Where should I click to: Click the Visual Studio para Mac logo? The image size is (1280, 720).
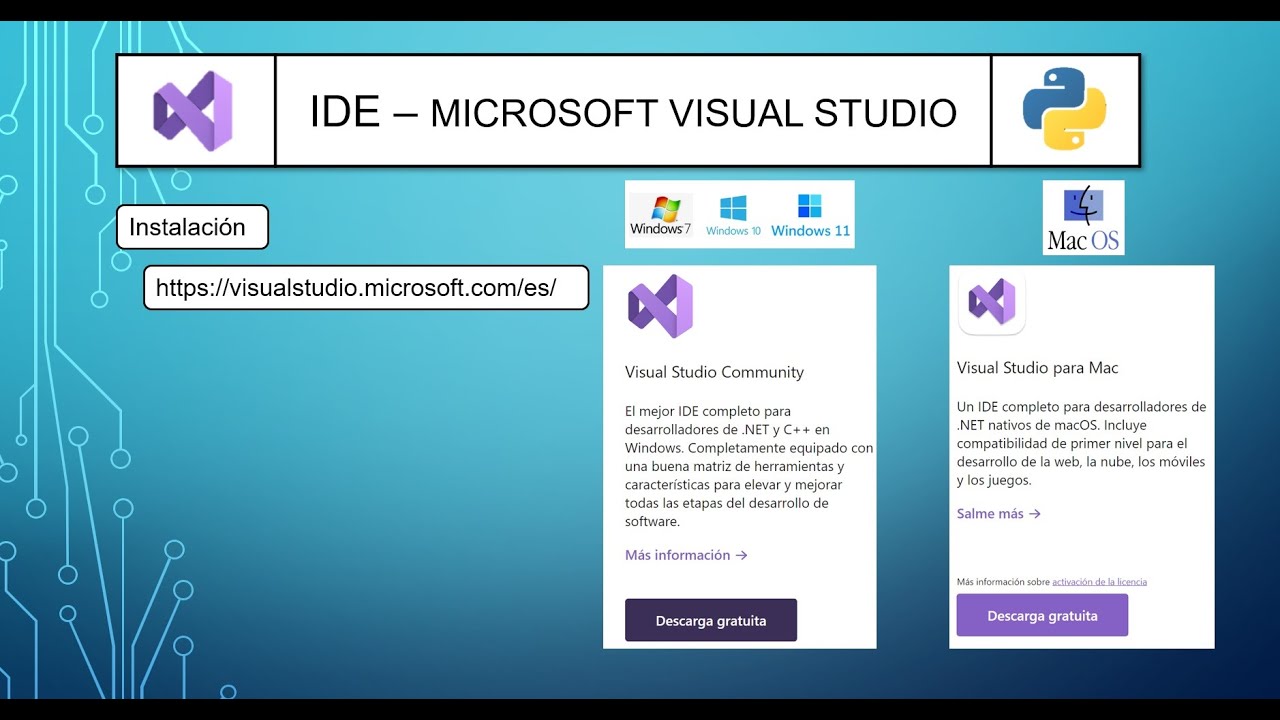click(992, 302)
